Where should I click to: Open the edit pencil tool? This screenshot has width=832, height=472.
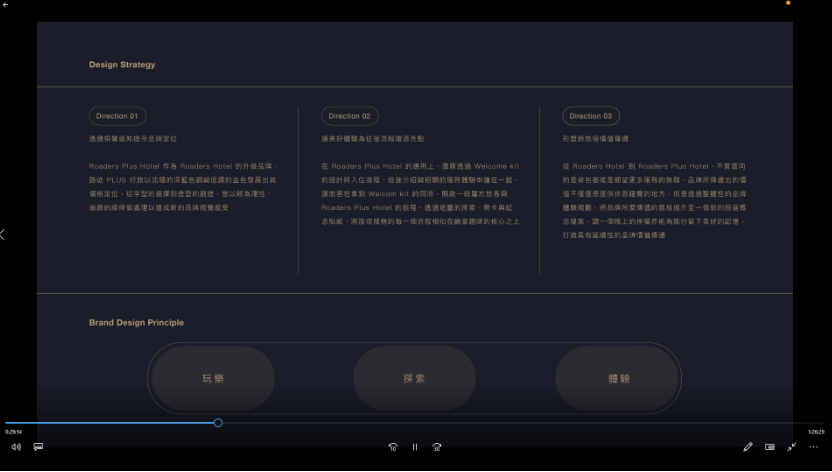[x=748, y=447]
